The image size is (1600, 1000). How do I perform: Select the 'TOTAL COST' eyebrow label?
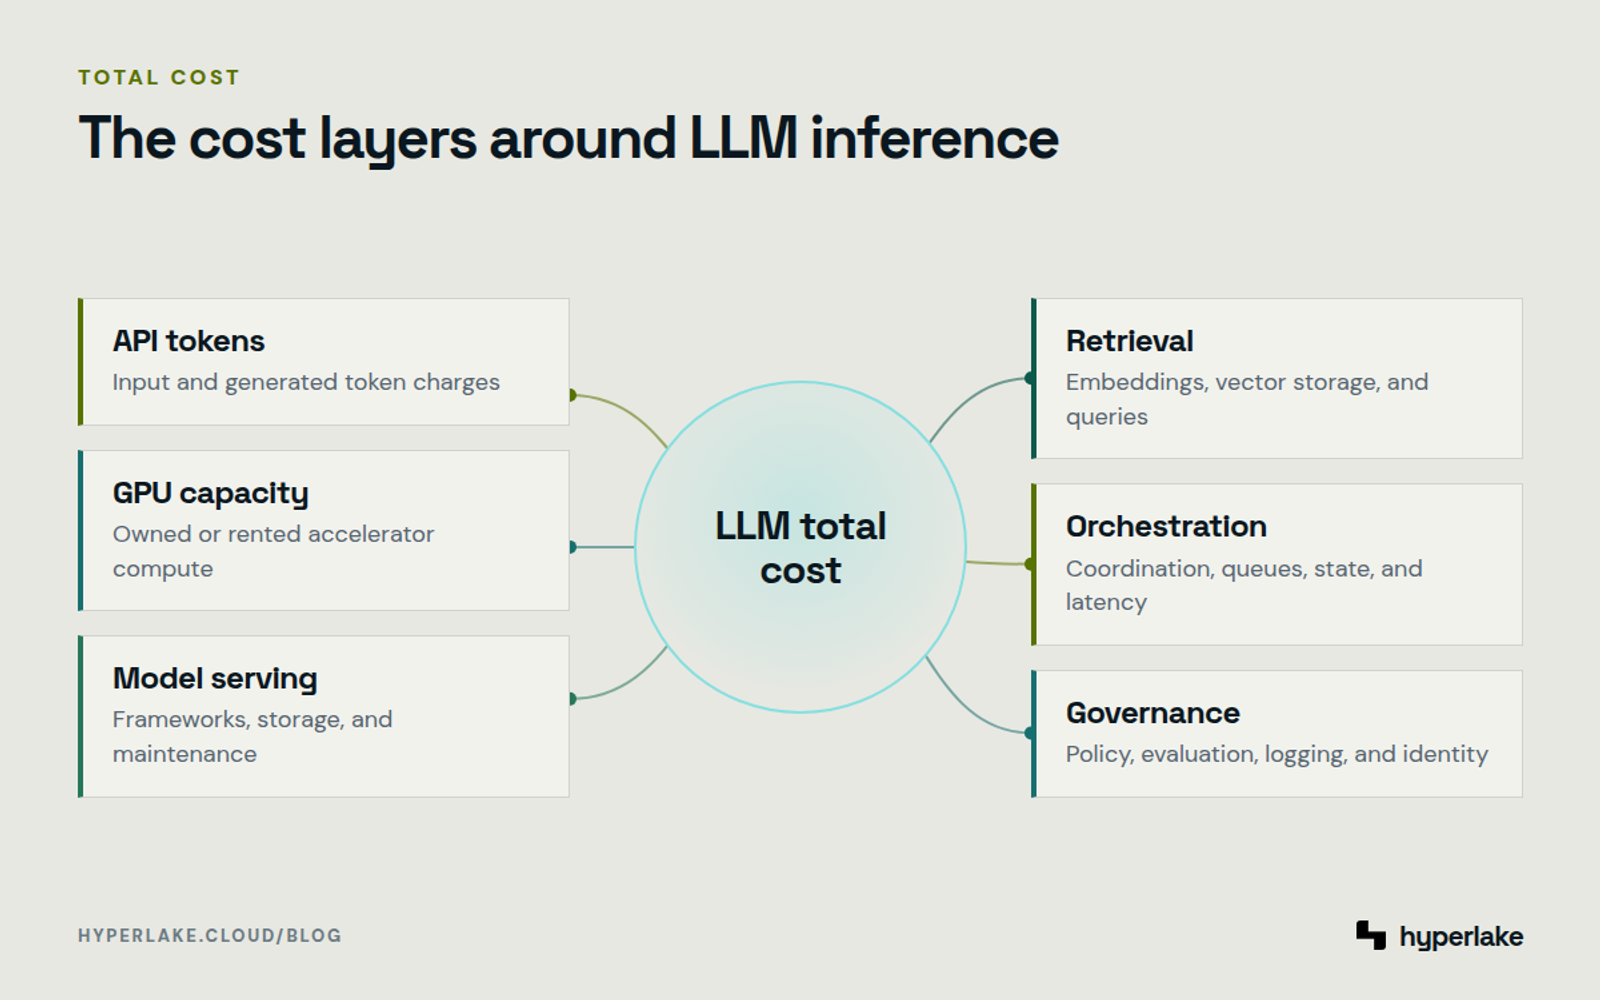[159, 77]
